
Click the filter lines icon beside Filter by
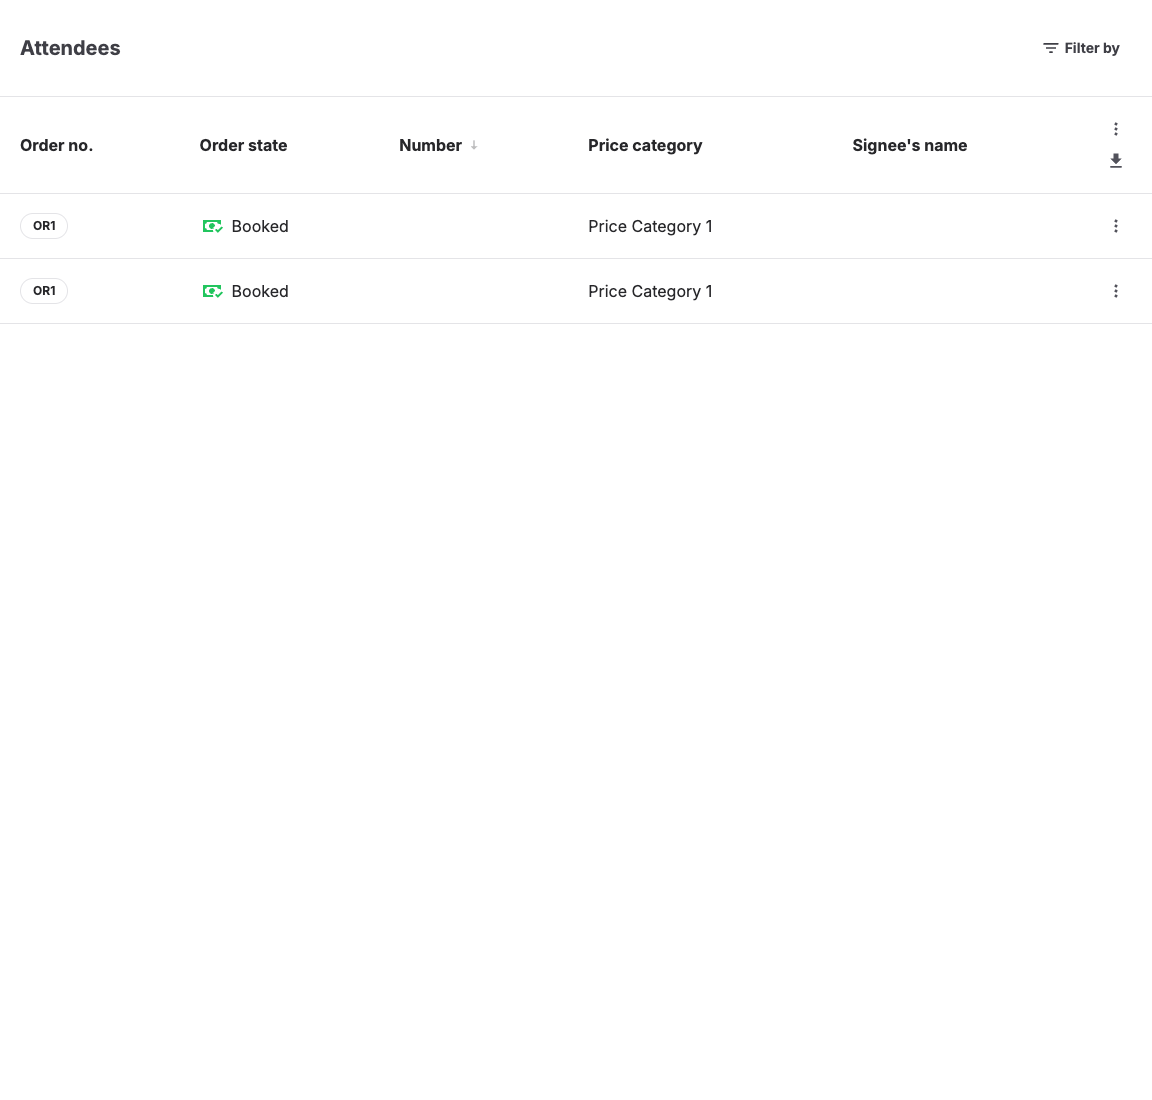tap(1051, 48)
